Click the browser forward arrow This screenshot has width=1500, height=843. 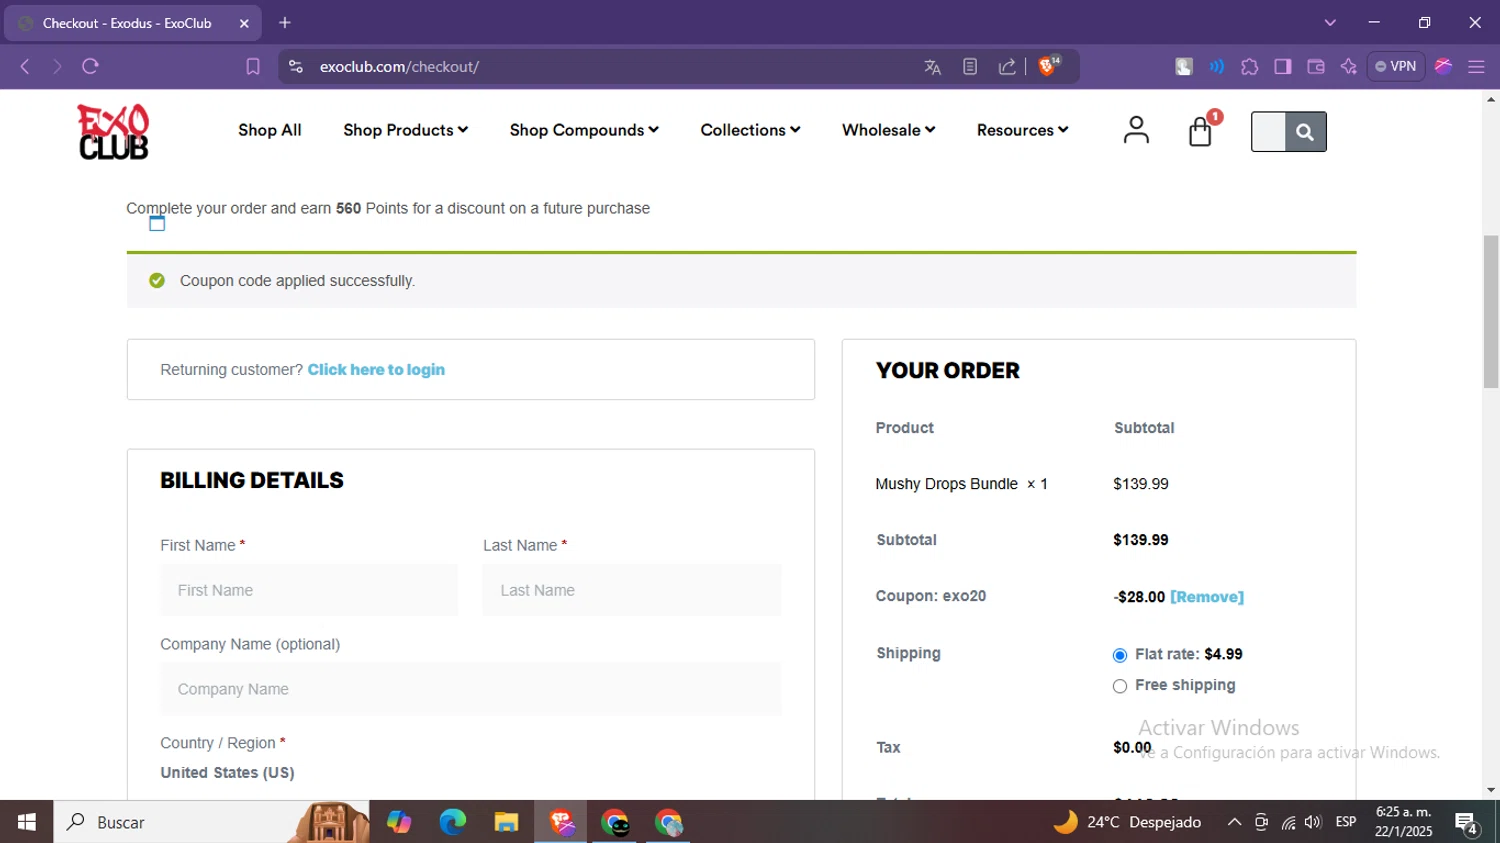(57, 66)
